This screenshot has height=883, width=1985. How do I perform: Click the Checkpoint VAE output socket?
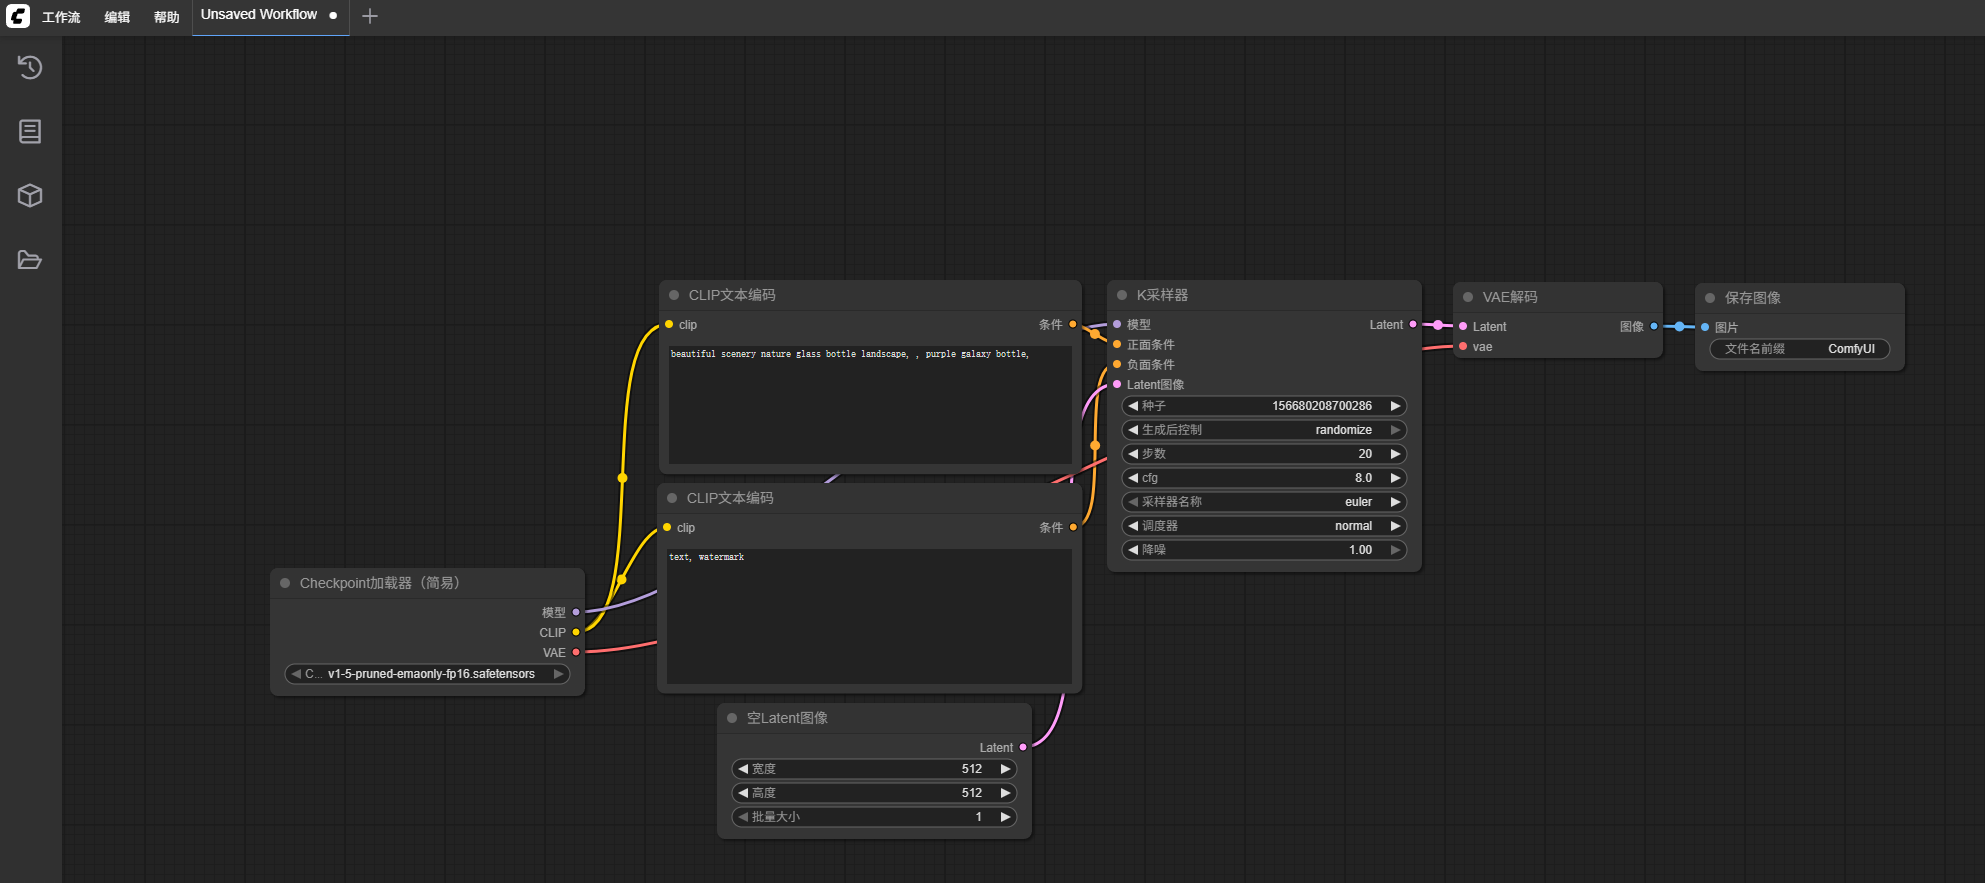point(576,652)
